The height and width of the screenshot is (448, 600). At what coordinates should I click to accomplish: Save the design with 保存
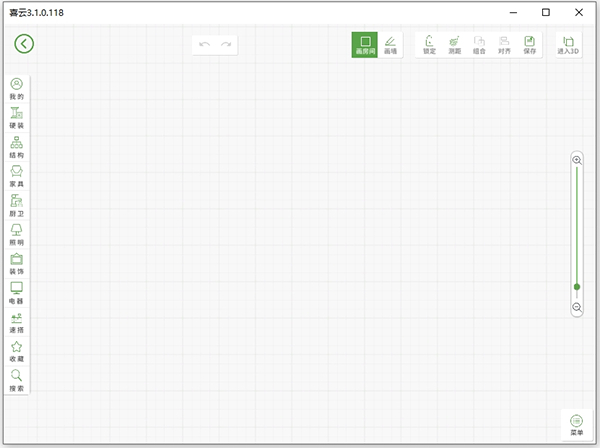530,45
